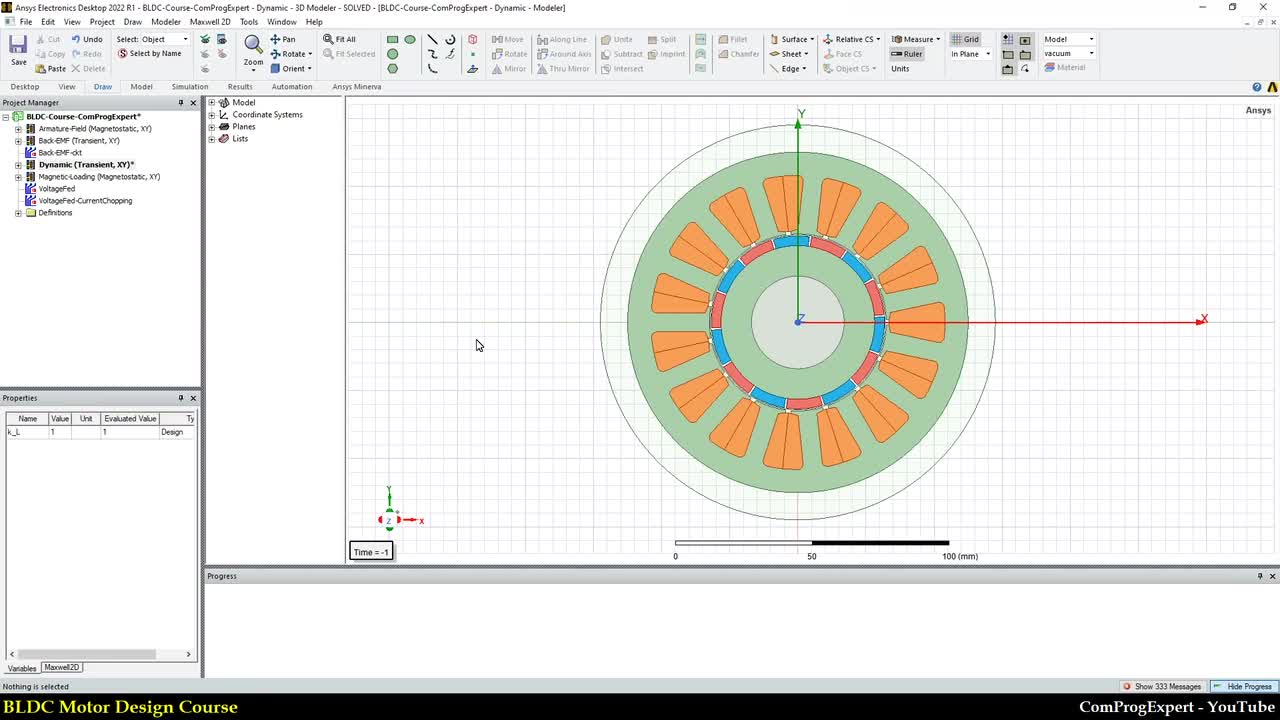Pin the Project Manager panel
The width and height of the screenshot is (1280, 720).
[x=181, y=103]
